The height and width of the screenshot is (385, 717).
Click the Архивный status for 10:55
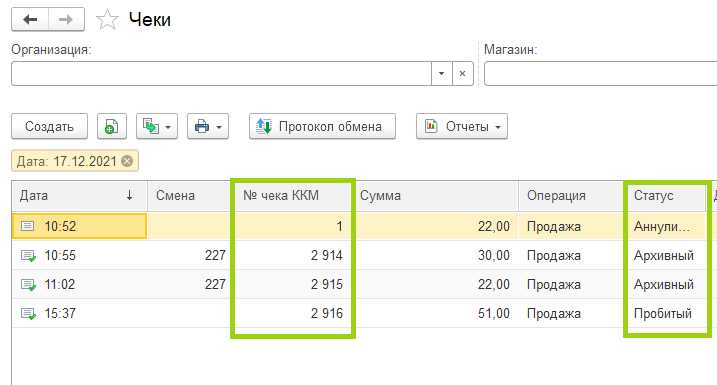pyautogui.click(x=663, y=255)
